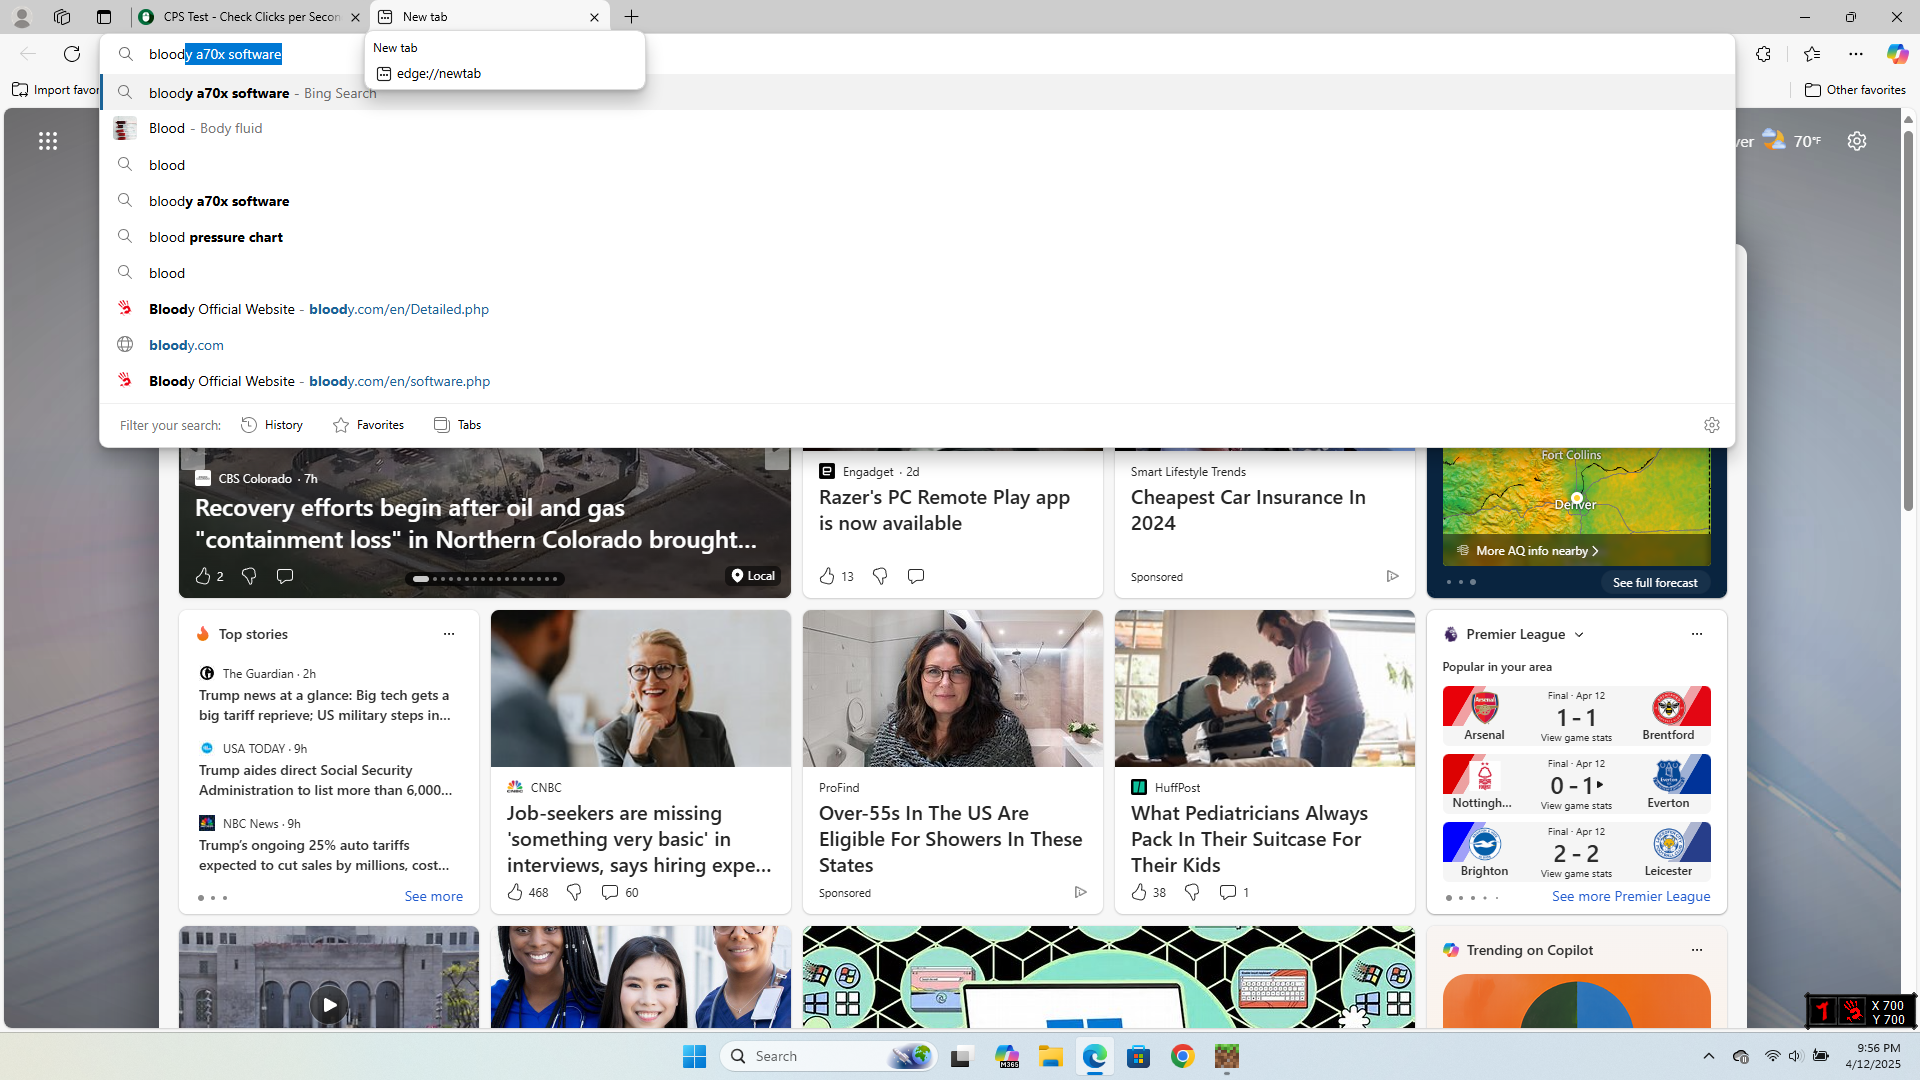The width and height of the screenshot is (1920, 1080).
Task: Open Bloody Official Website Detailed.php suggestion
Action: [x=917, y=309]
